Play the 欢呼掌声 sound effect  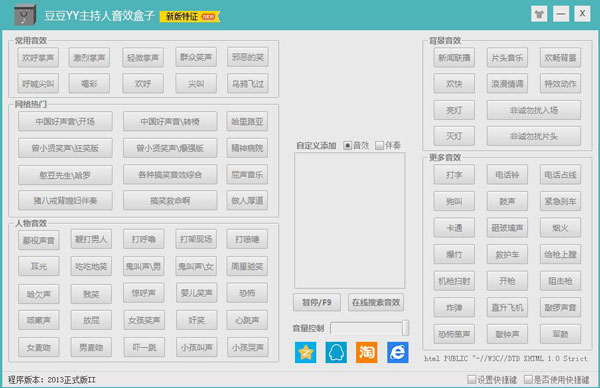[x=38, y=58]
